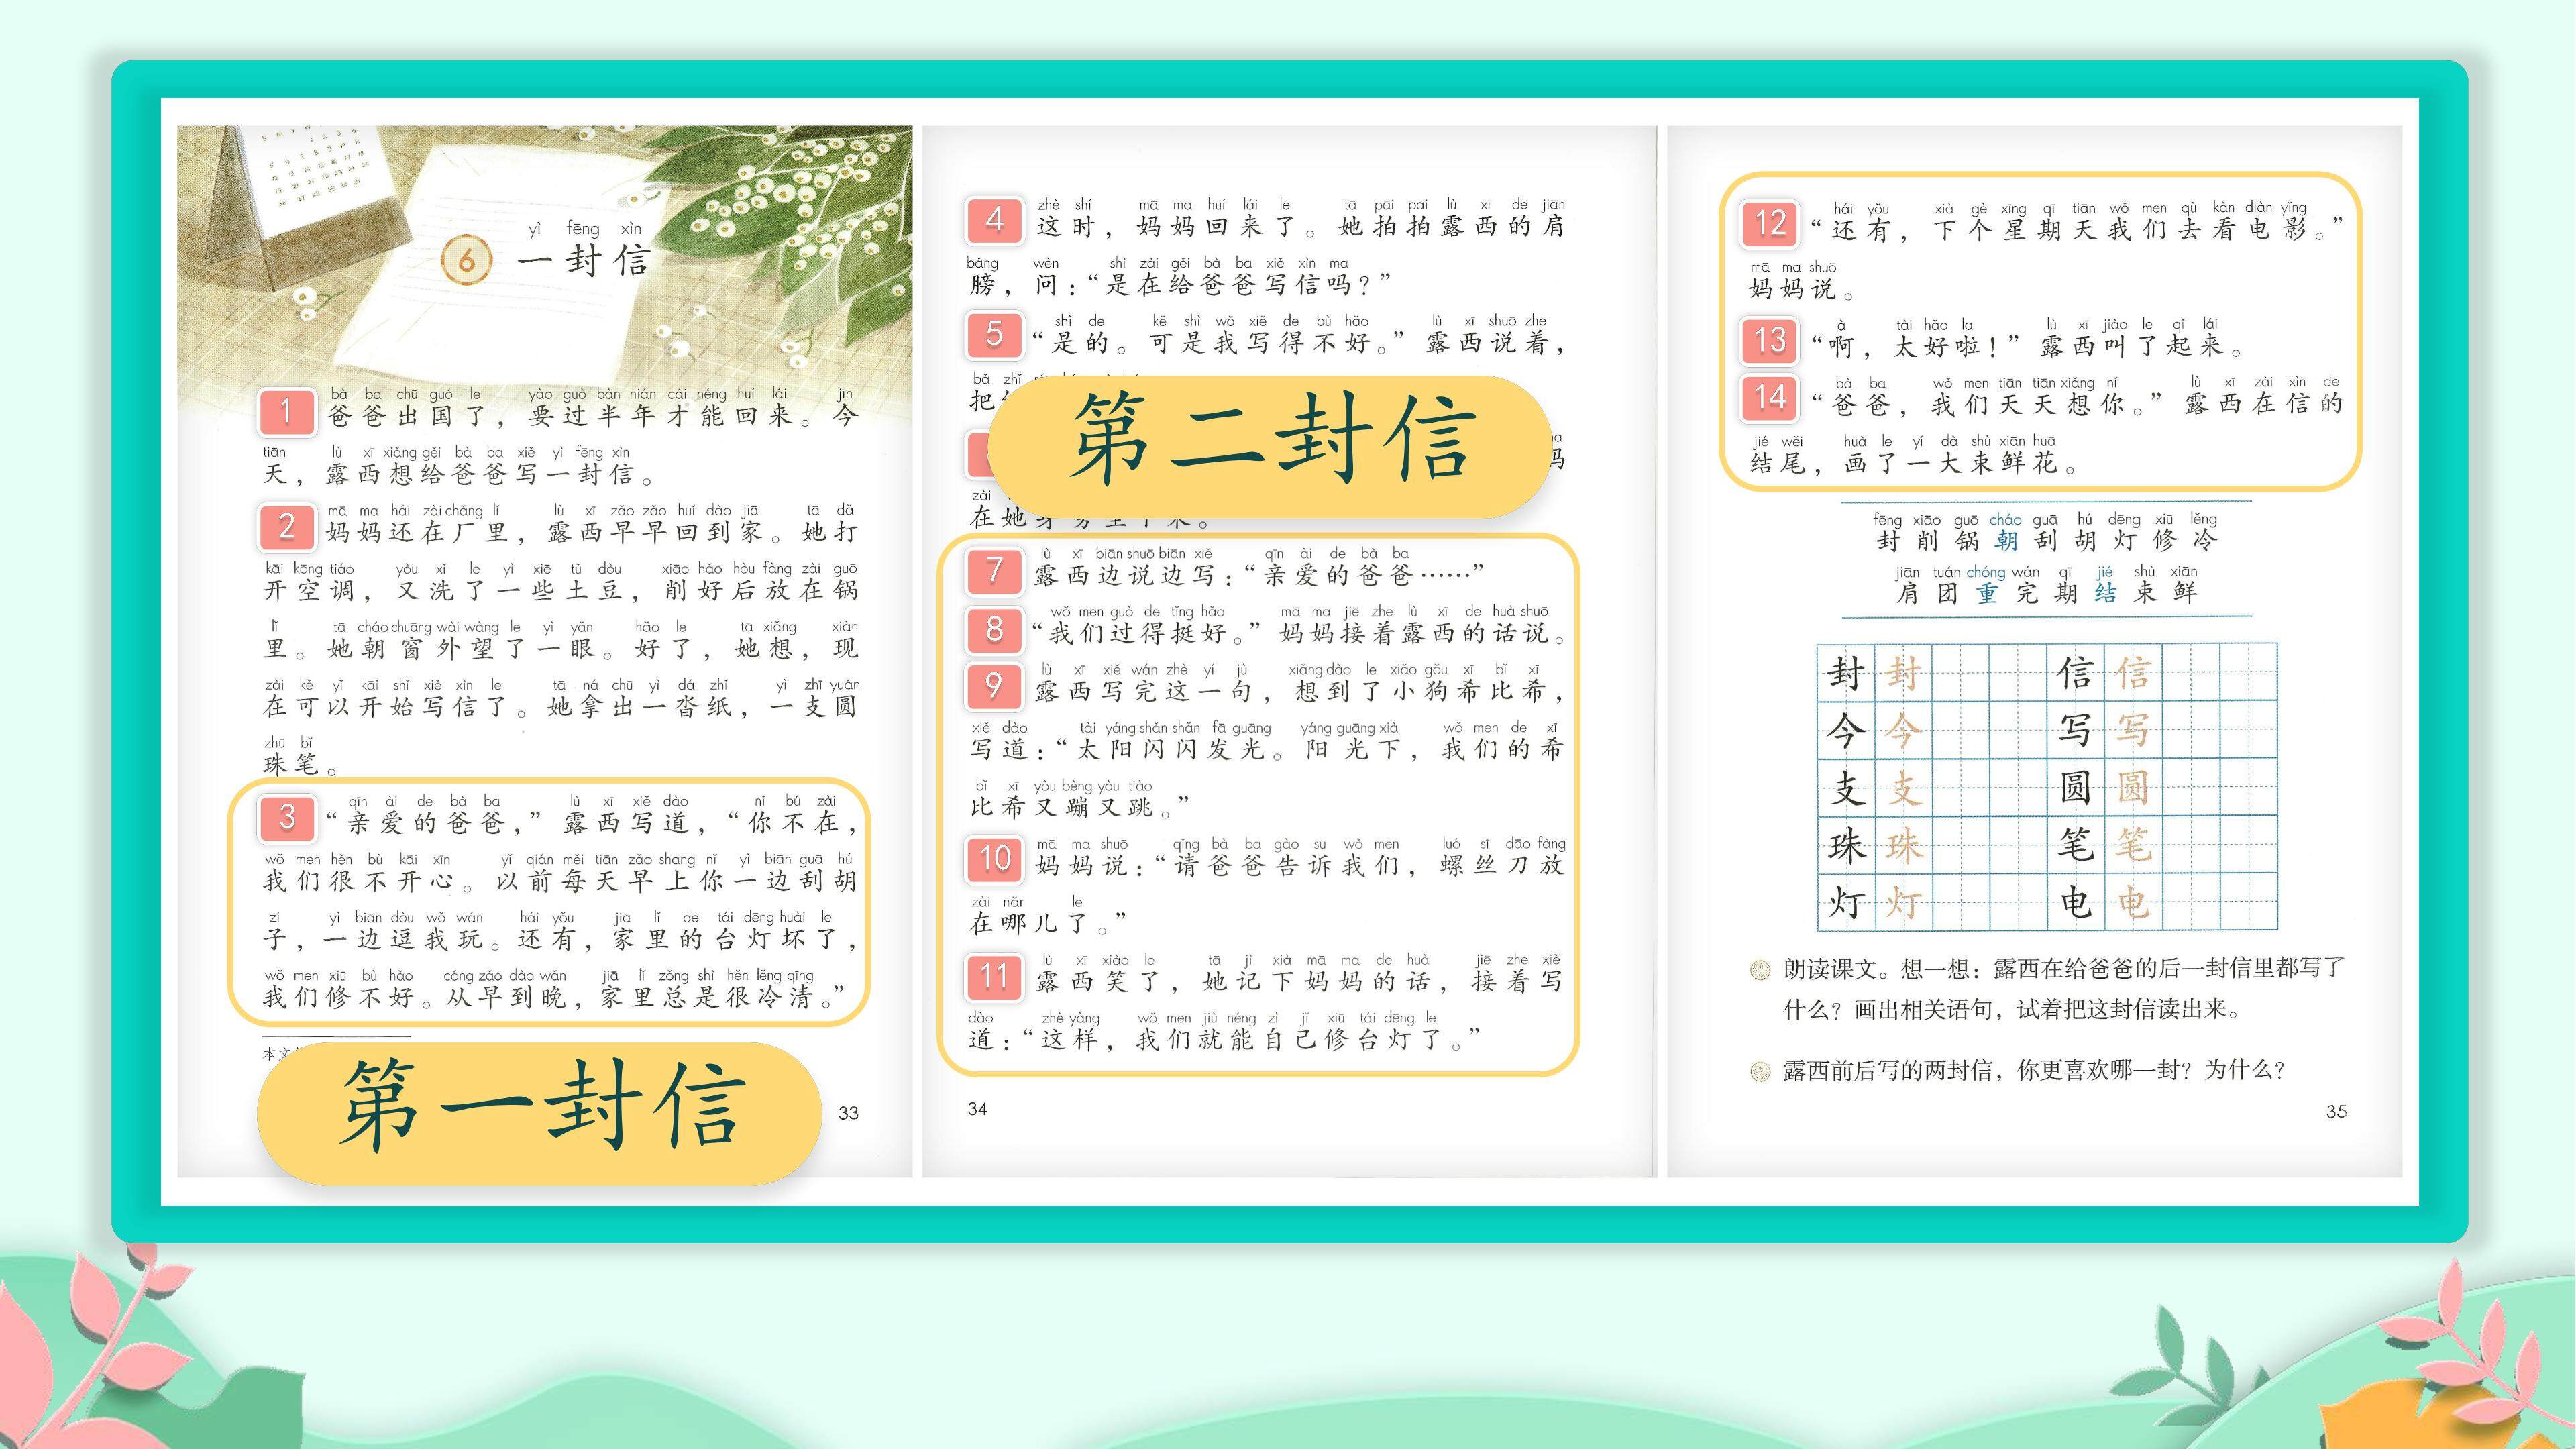
Task: Click the lesson title '一封信'
Action: tap(586, 261)
